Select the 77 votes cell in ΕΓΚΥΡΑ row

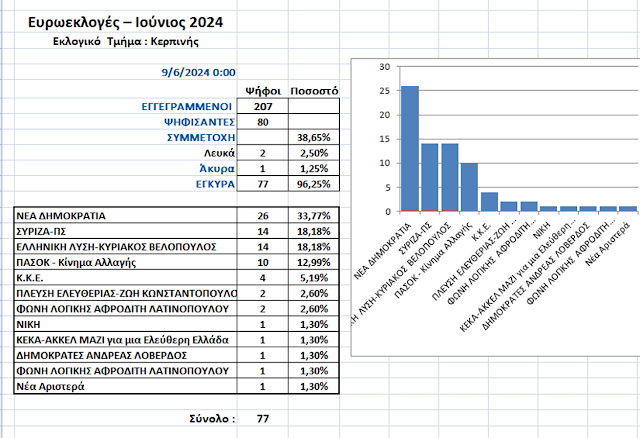pyautogui.click(x=263, y=184)
